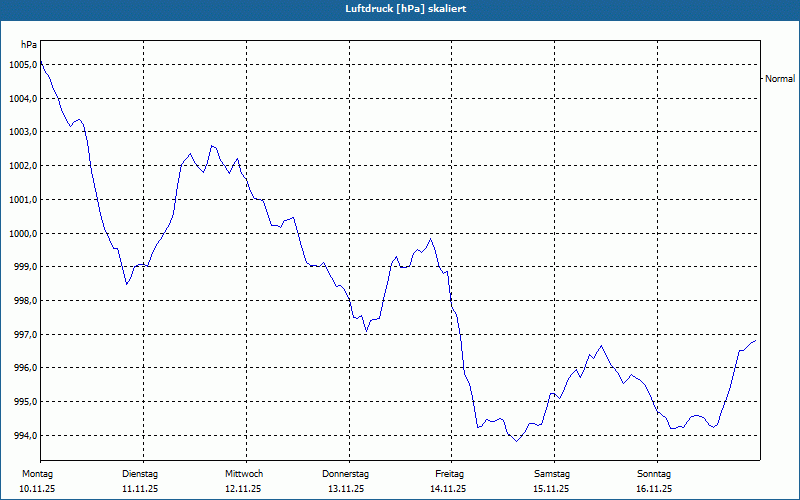This screenshot has width=800, height=500.
Task: Click the 1004,0 axis value
Action: (23, 98)
